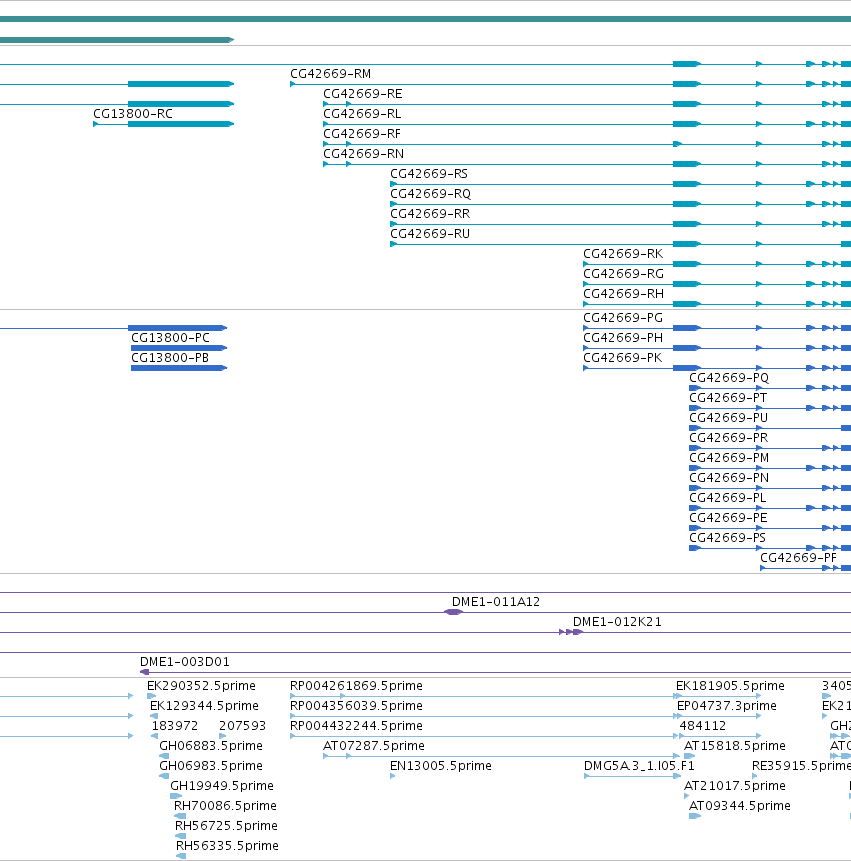Viewport: 851px width, 861px height.
Task: Click EST label AT21017.5prime
Action: coord(735,786)
